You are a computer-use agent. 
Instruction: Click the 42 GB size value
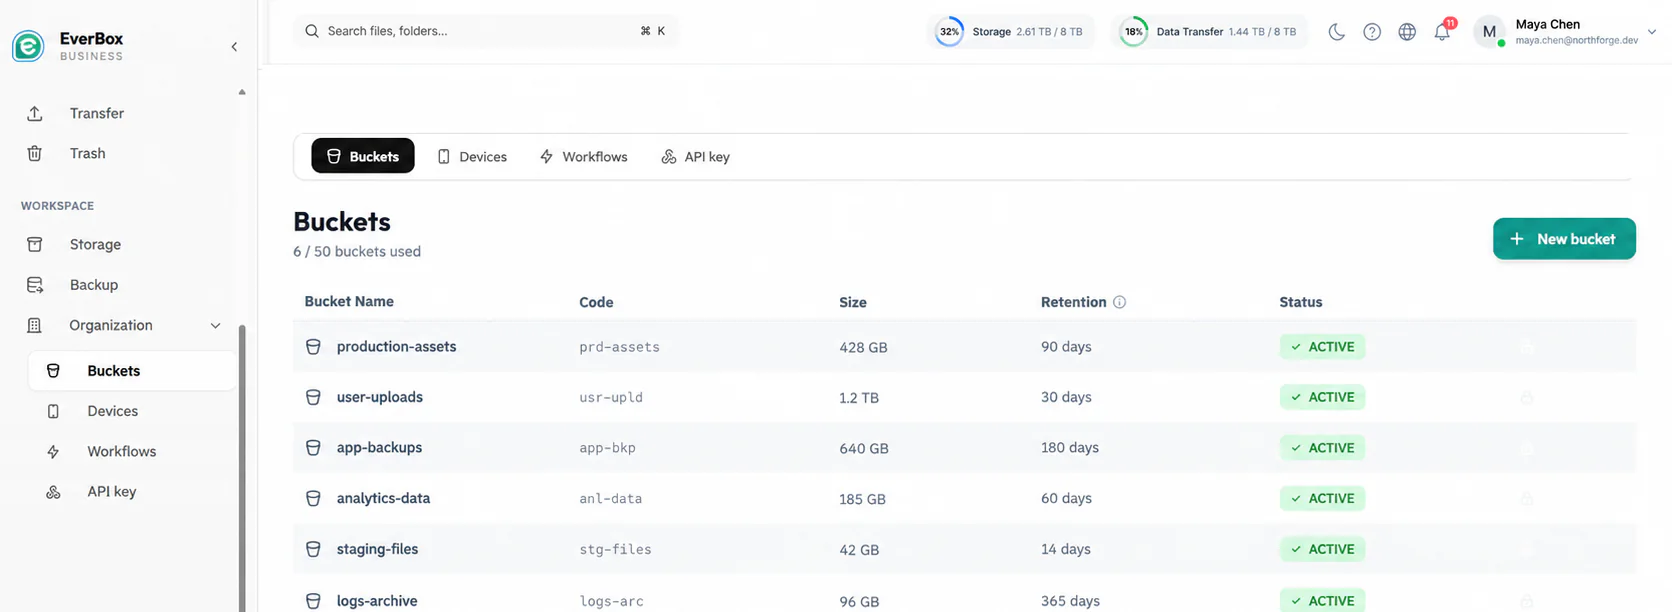[x=859, y=550]
